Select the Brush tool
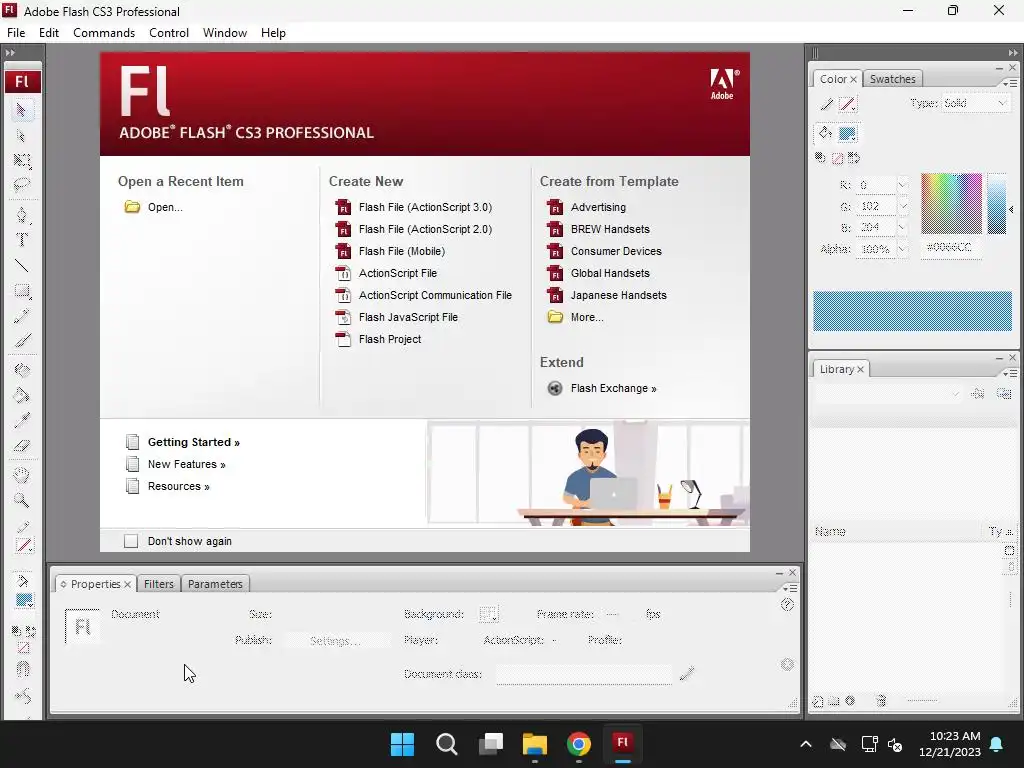The image size is (1024, 768). 22,341
